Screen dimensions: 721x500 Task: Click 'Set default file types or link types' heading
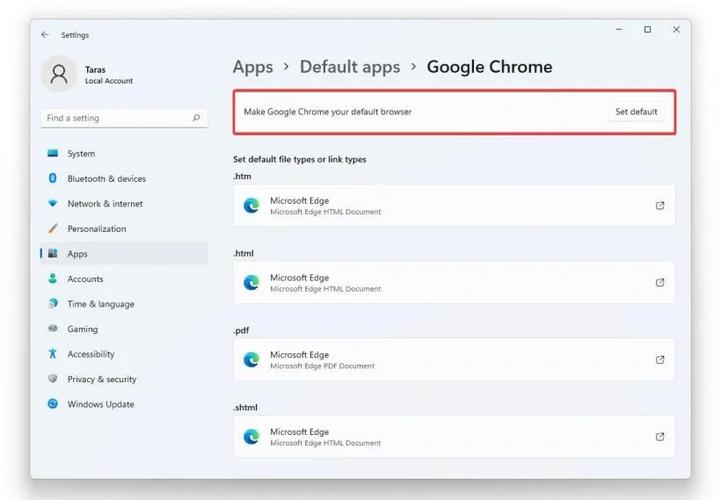click(x=299, y=159)
